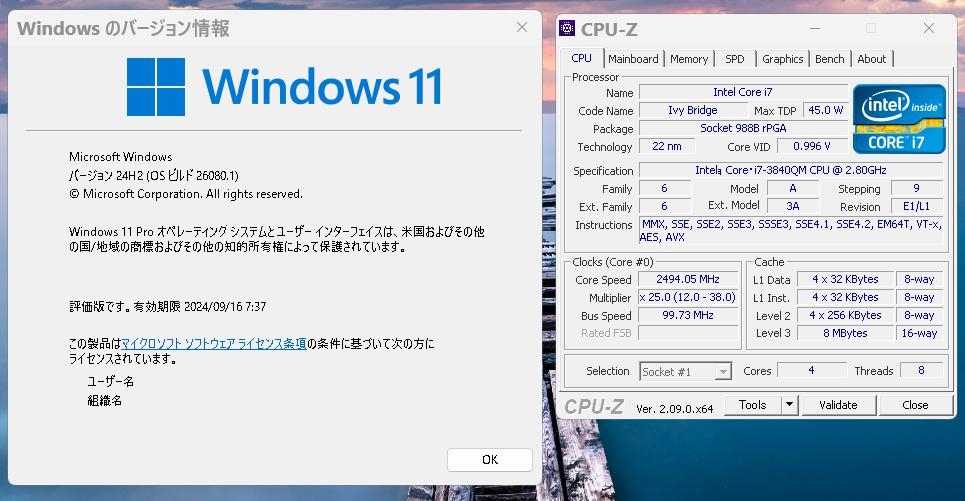Switch to the Memory tab
965x501 pixels.
tap(689, 59)
